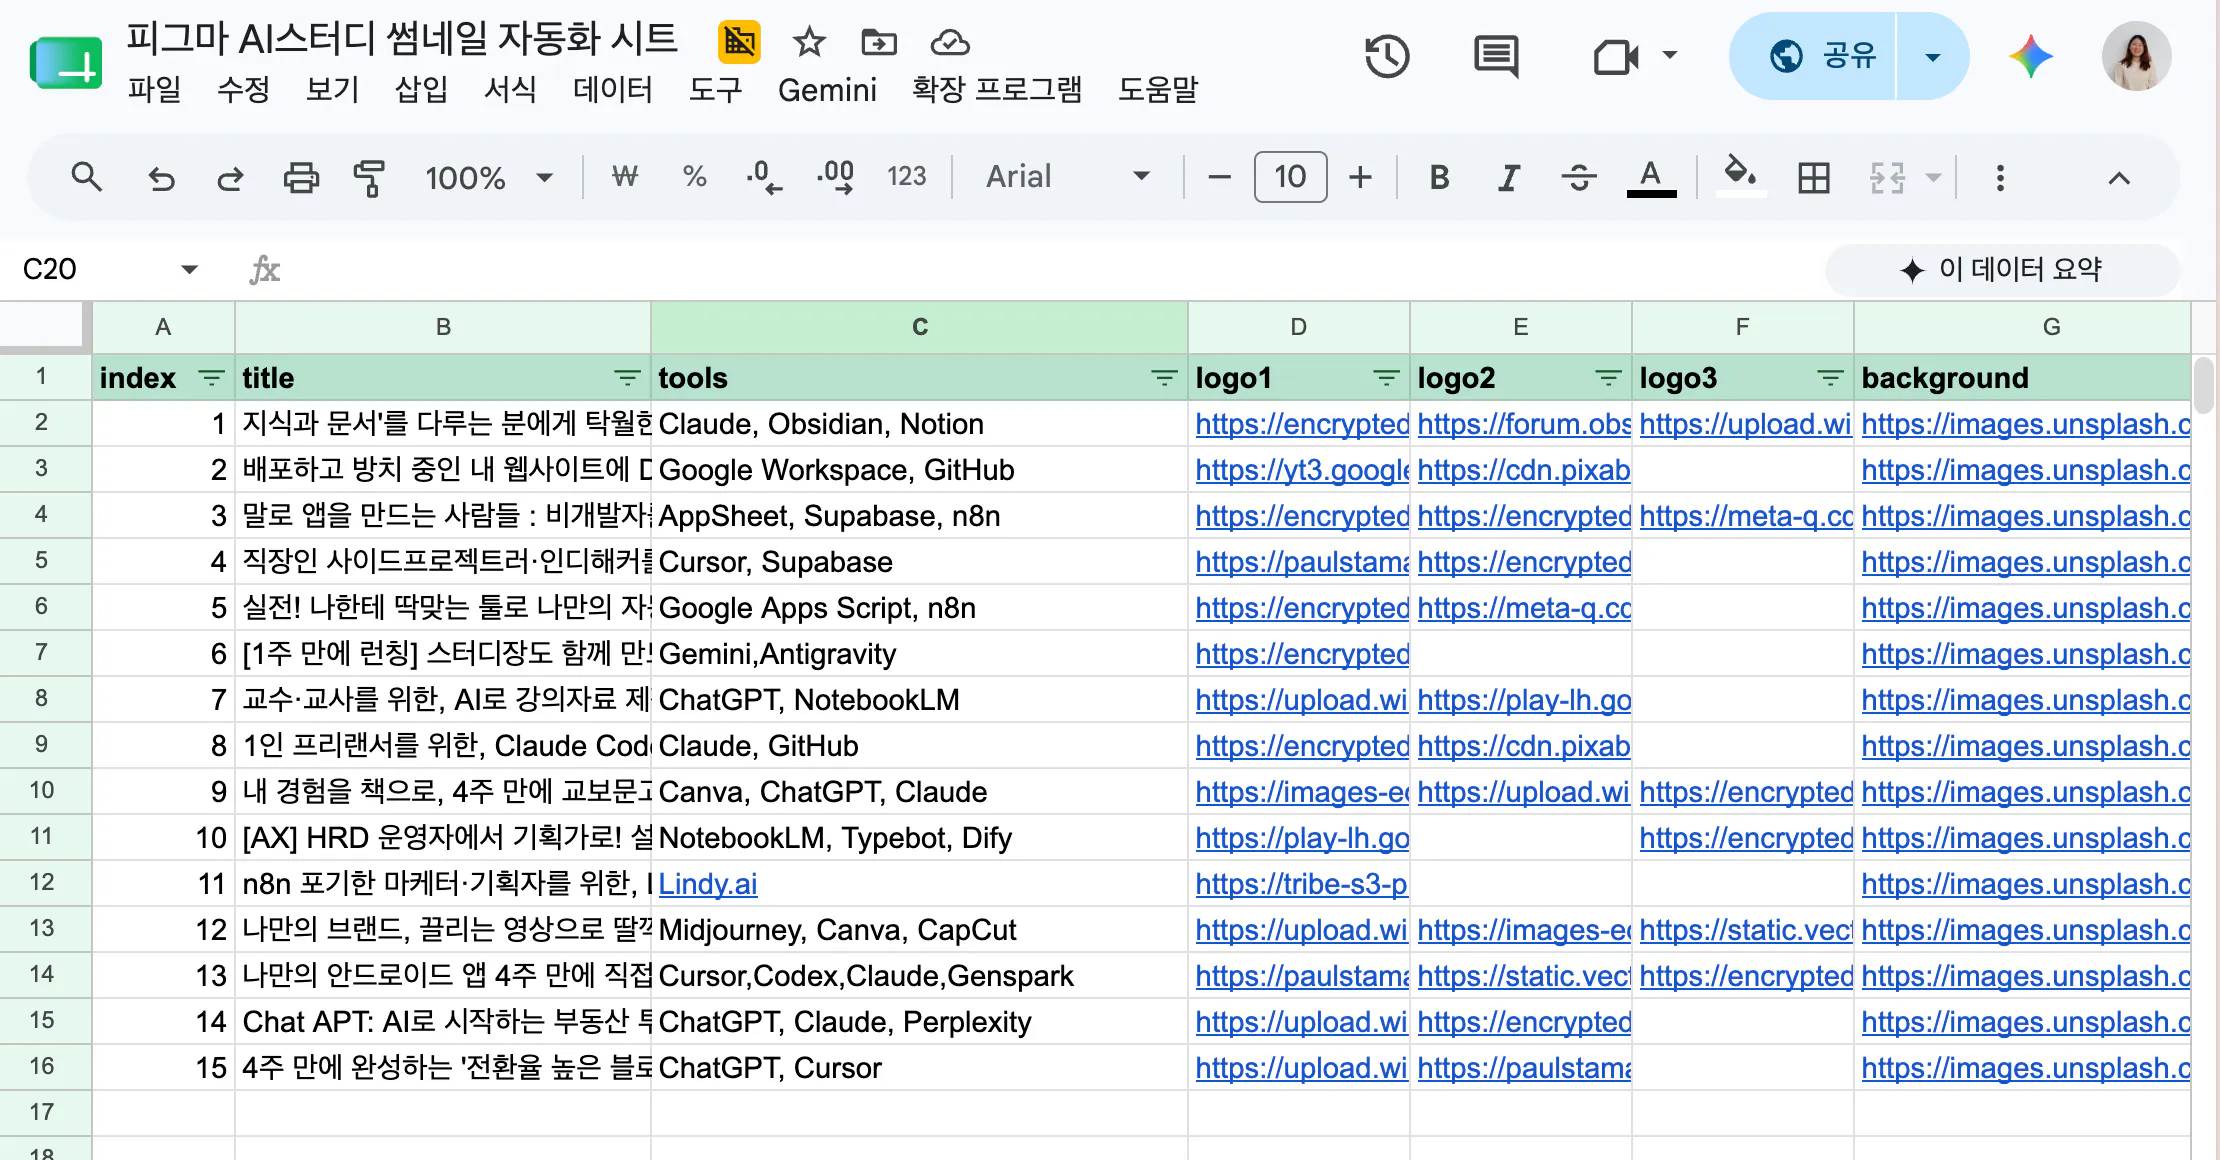Rename the document title
This screenshot has height=1160, width=2220.
point(402,39)
